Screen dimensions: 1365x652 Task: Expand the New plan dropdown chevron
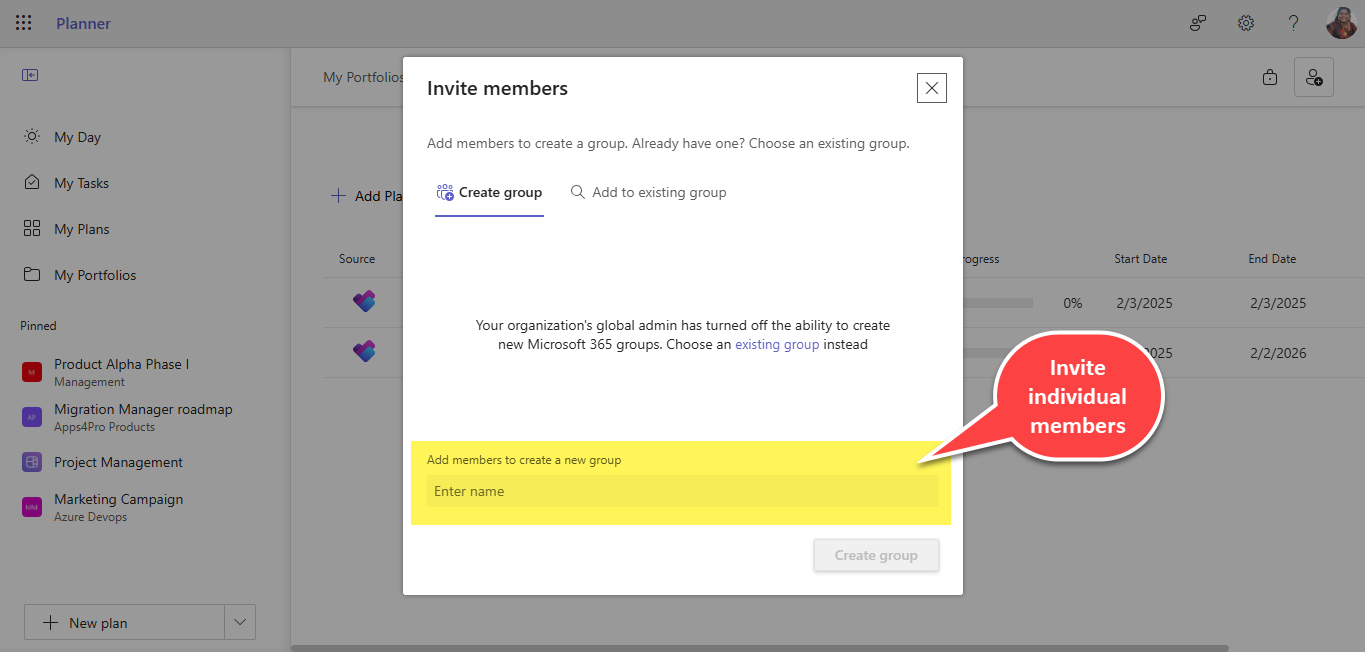(239, 621)
